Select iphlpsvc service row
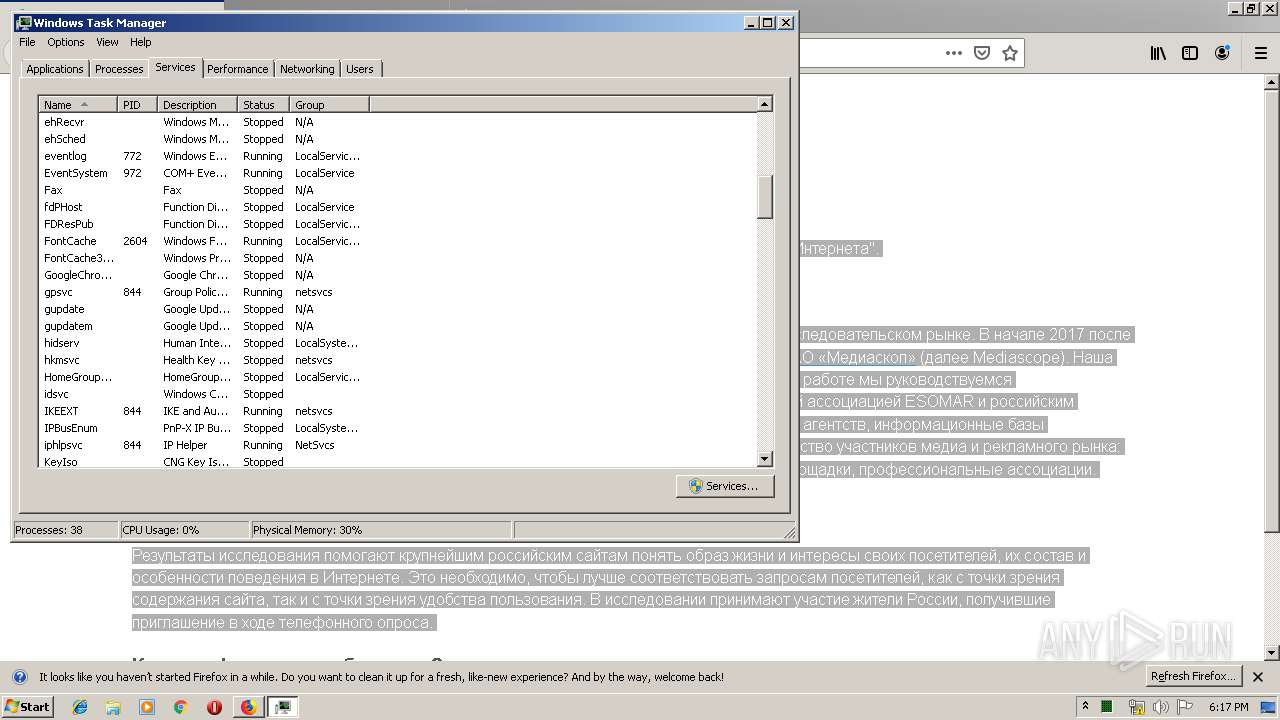1280x720 pixels. point(398,445)
